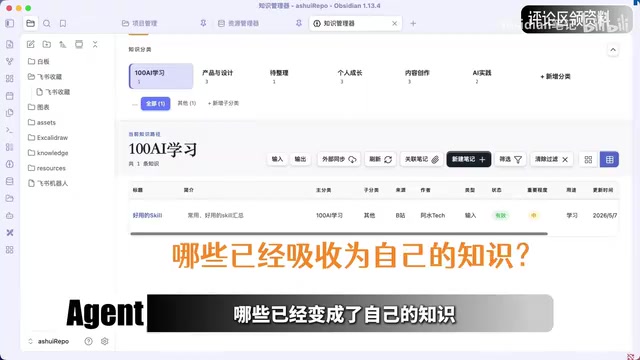The height and width of the screenshot is (360, 640).
Task: Select the 内容创作 category
Action: (x=417, y=76)
